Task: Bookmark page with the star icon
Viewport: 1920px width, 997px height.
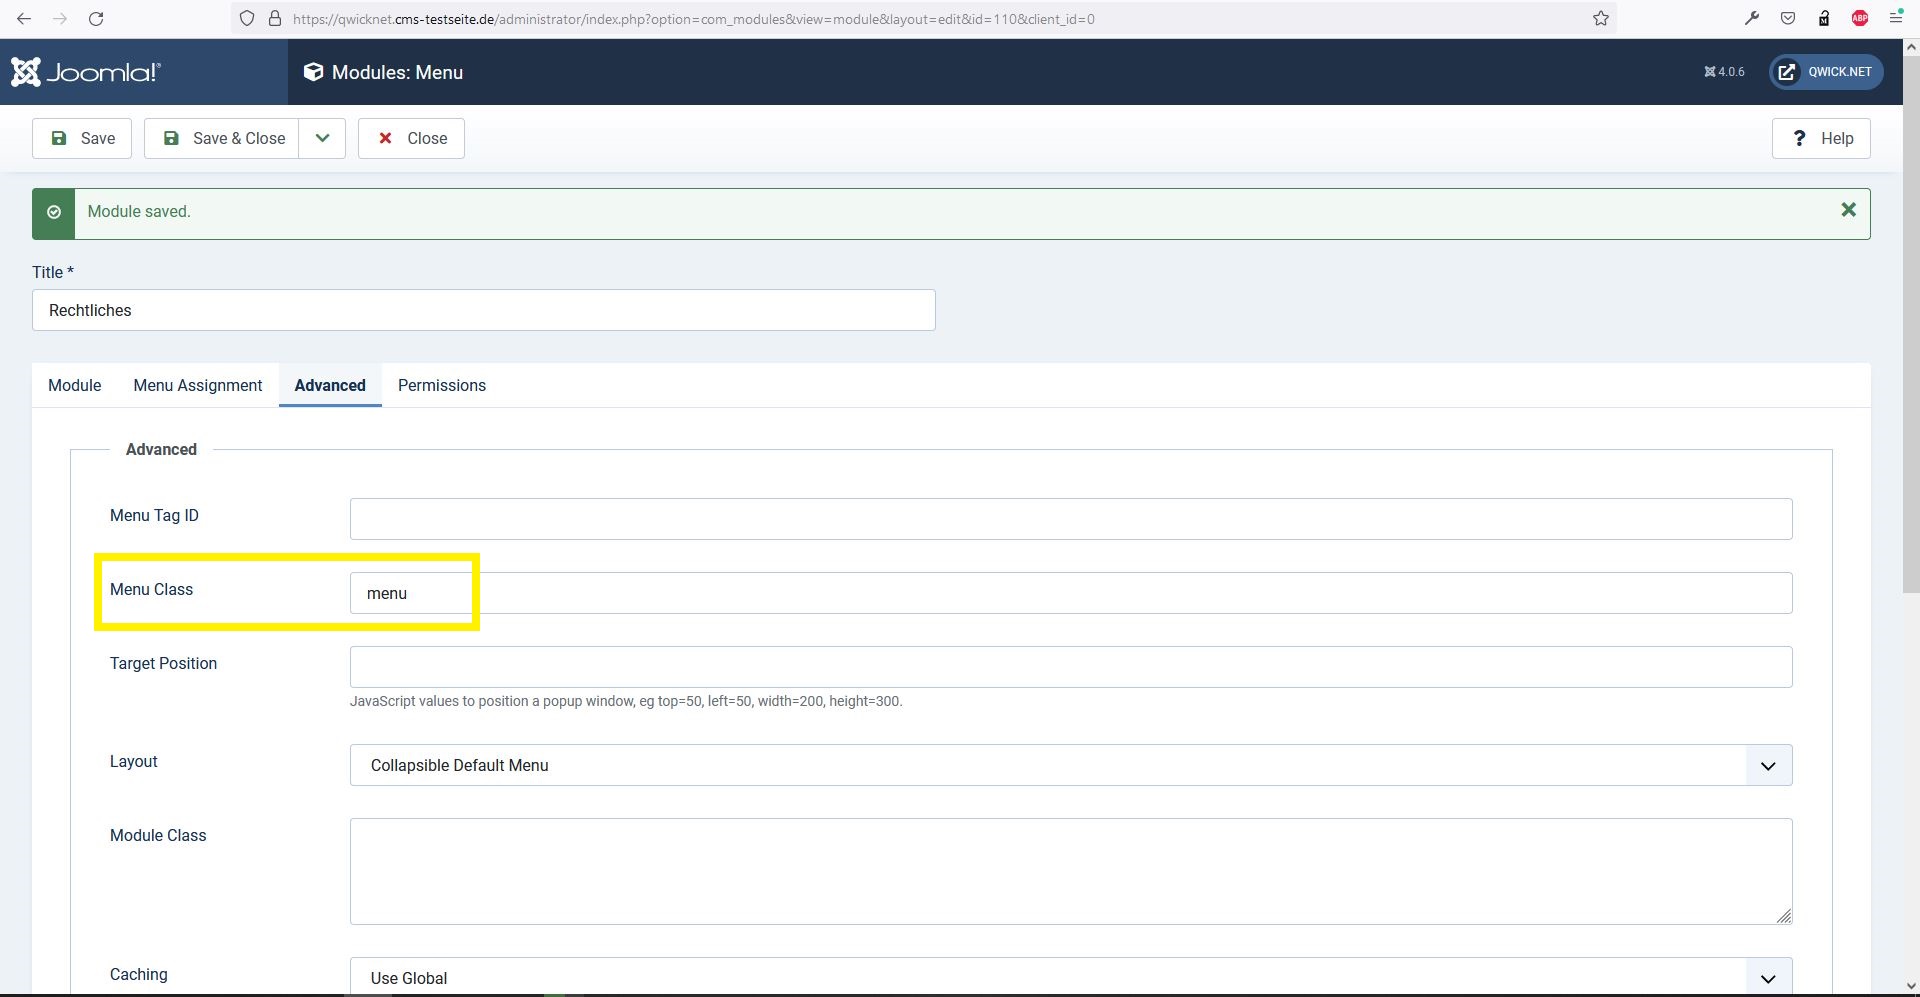Action: [1601, 19]
